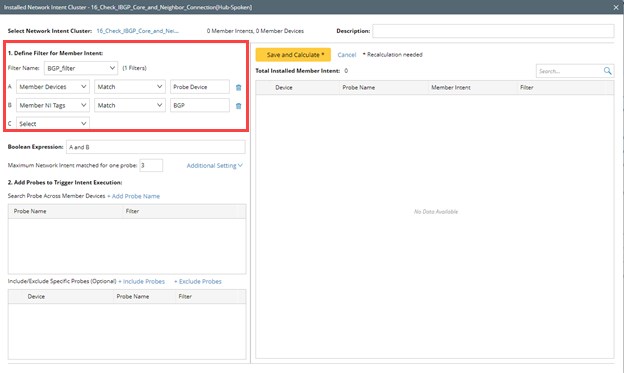624x373 pixels.
Task: Expand Additional Setting options
Action: pyautogui.click(x=214, y=166)
